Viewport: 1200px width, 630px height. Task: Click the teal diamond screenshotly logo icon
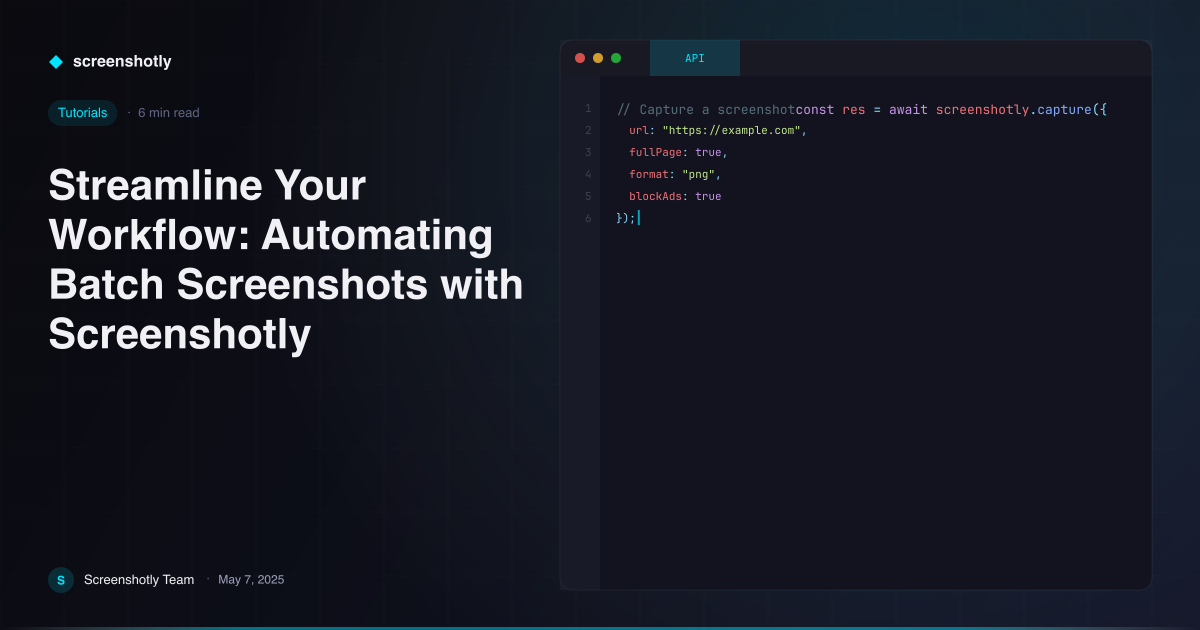tap(56, 61)
